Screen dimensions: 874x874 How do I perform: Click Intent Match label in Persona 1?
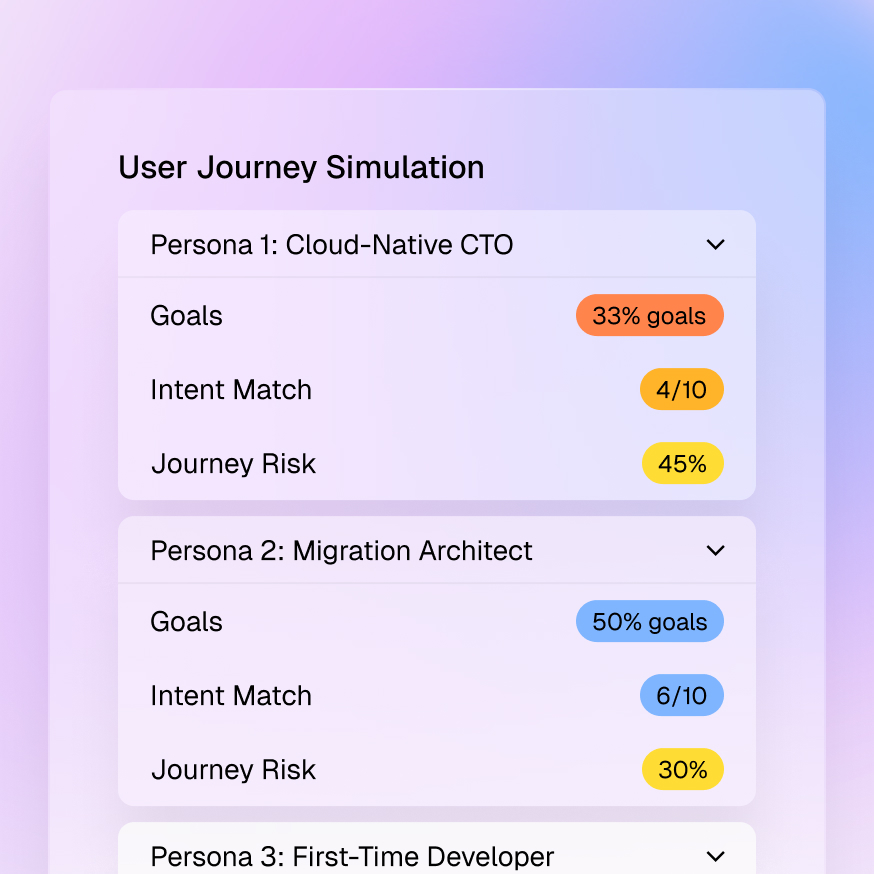(231, 389)
